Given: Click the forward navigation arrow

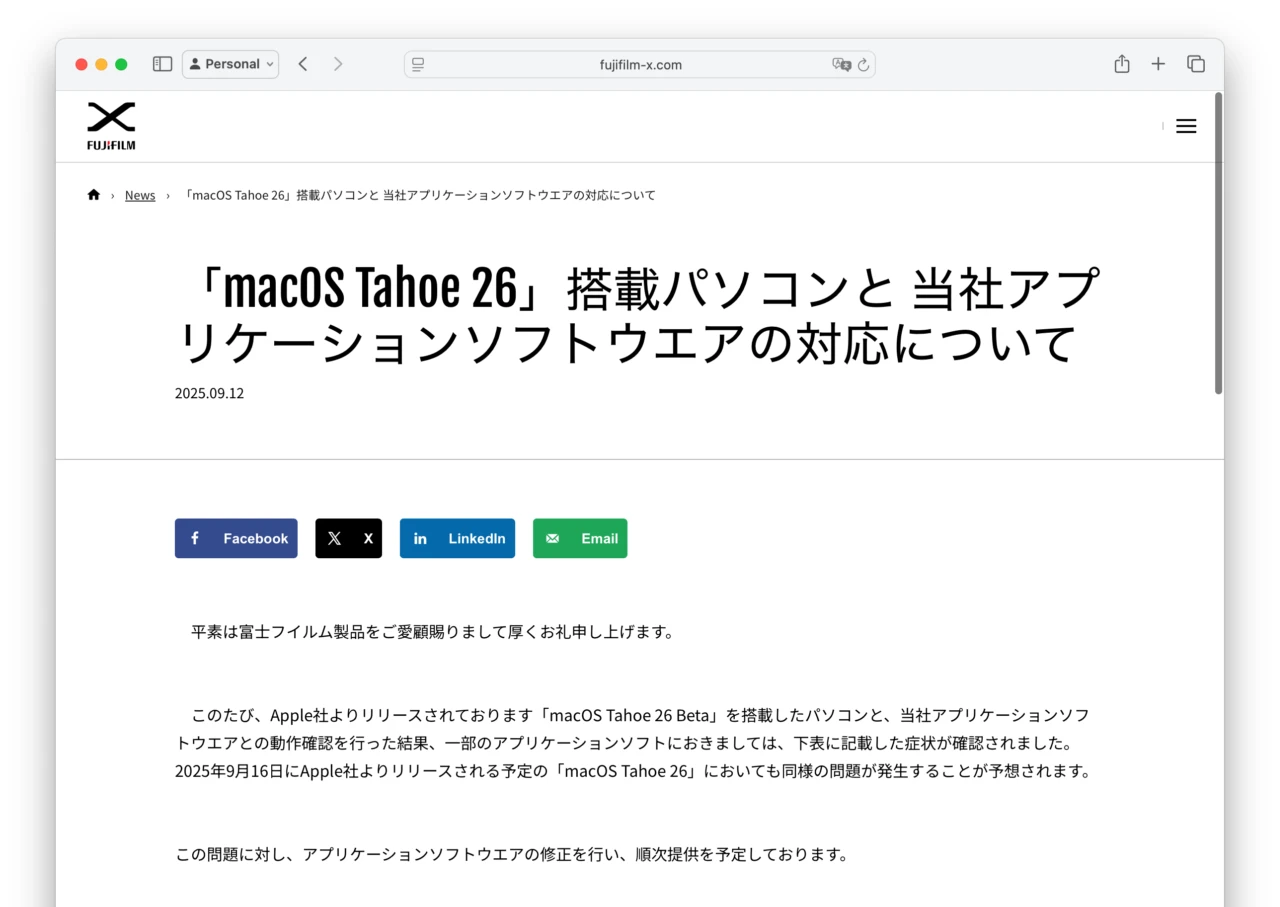Looking at the screenshot, I should pos(338,63).
